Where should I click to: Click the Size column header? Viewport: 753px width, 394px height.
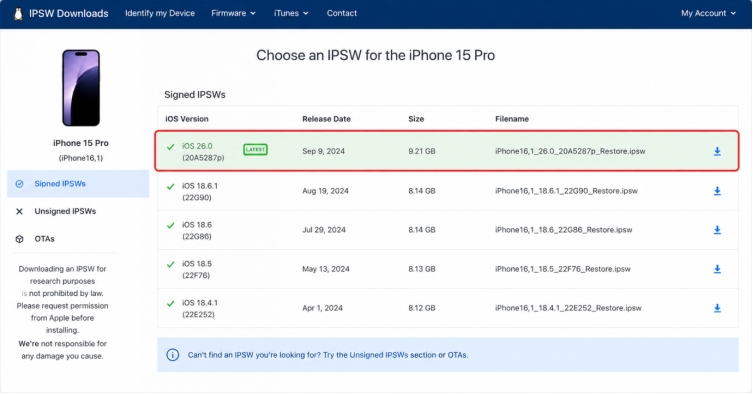click(x=416, y=119)
